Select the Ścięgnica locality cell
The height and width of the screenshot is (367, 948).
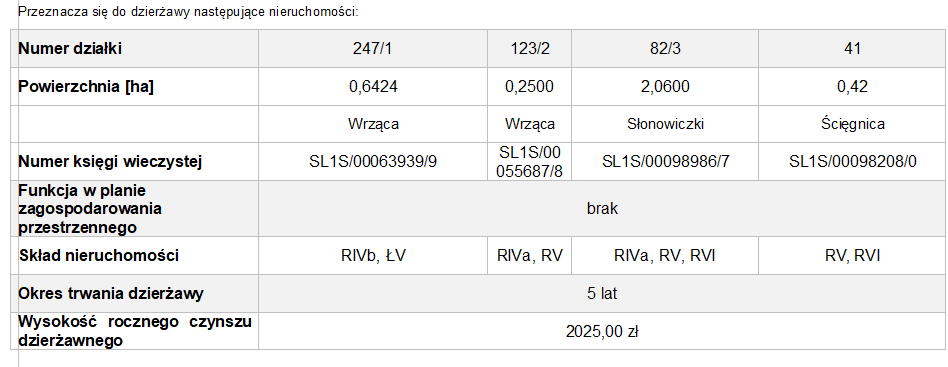(x=852, y=124)
